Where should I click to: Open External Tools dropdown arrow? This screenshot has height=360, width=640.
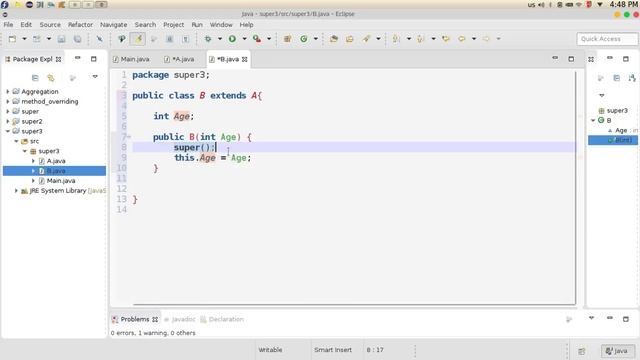click(x=269, y=39)
